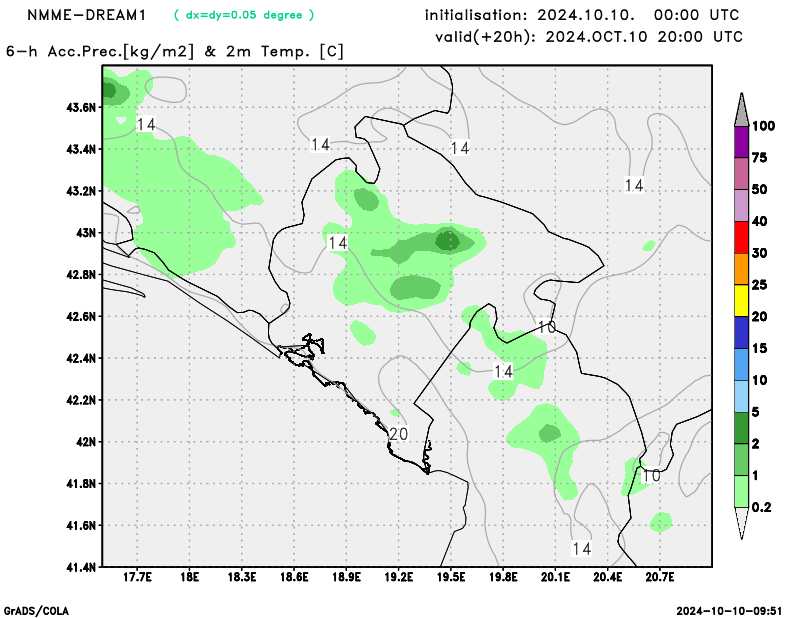Click the legend value 40

pos(760,221)
